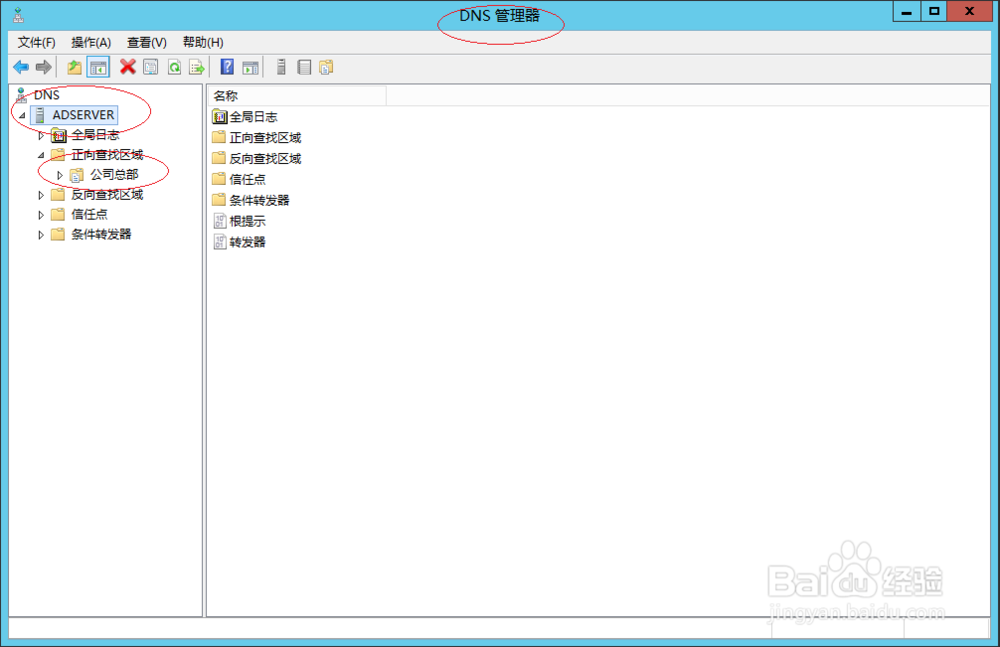Open the 文件(F) menu
The image size is (1000, 647).
[35, 42]
